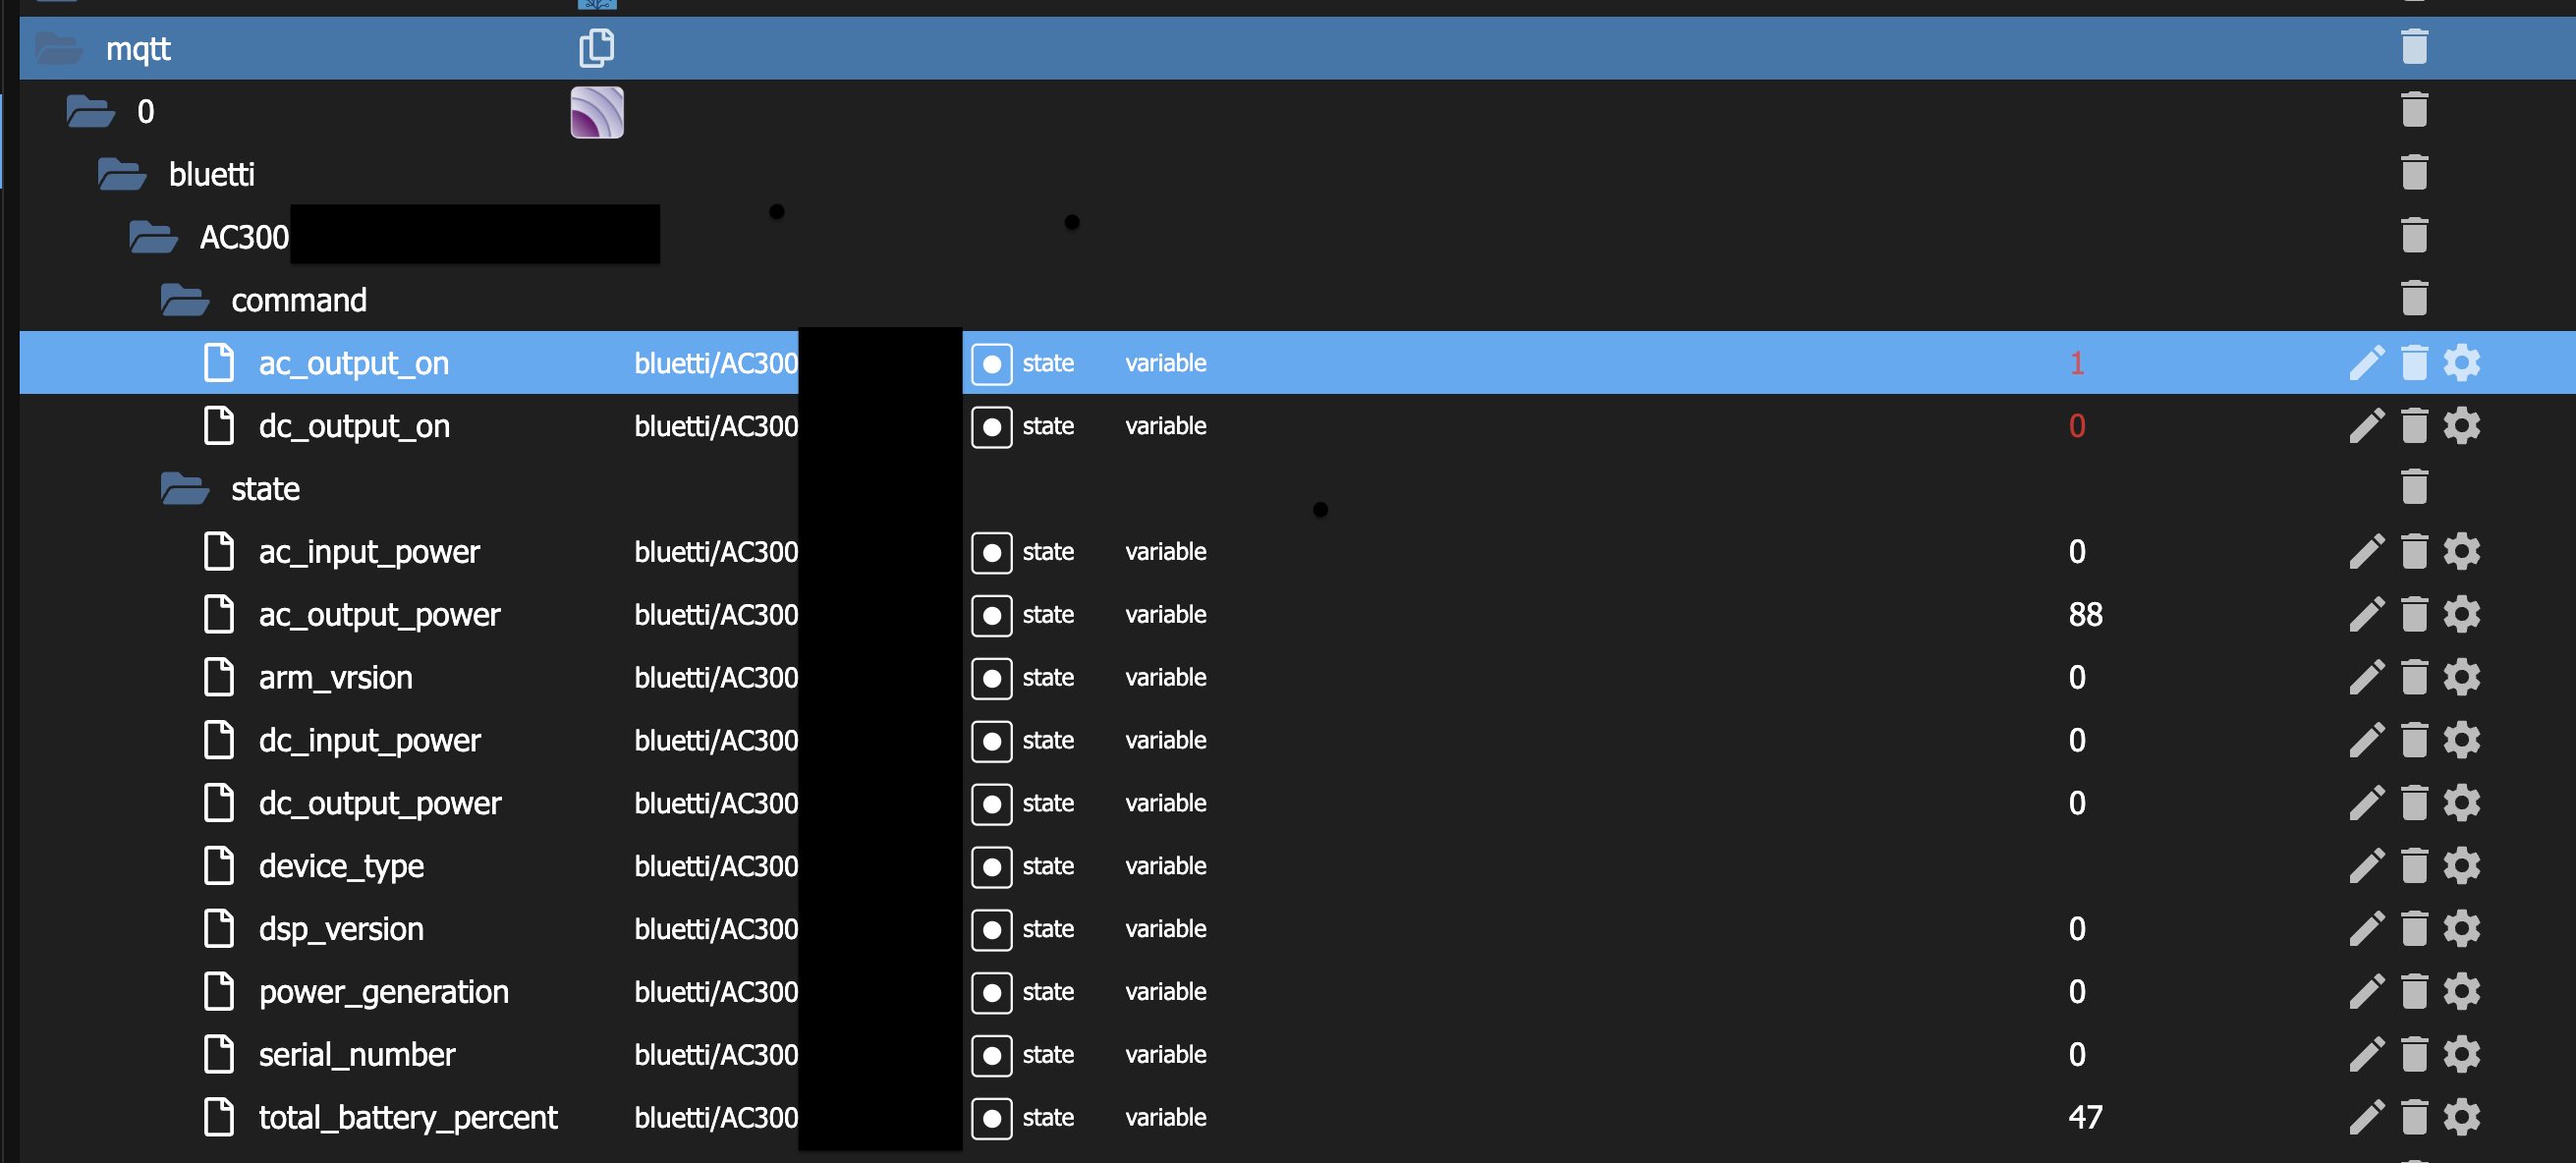Click pencil icon for total_battery_percent row
This screenshot has width=2576, height=1163.
(2366, 1117)
